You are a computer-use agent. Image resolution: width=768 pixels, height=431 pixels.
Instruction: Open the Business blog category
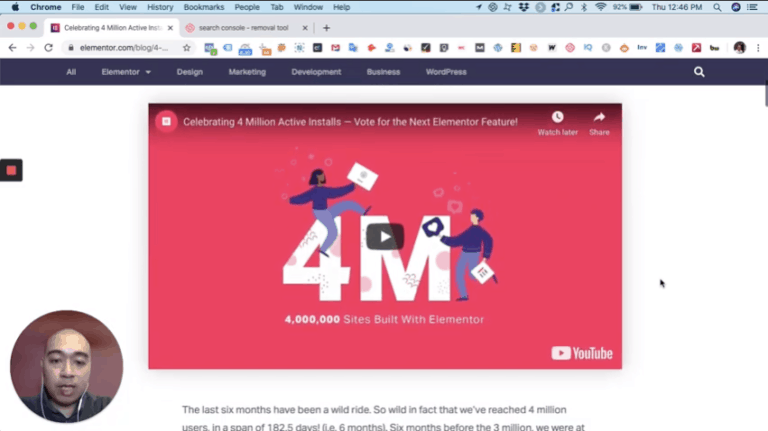coord(383,72)
